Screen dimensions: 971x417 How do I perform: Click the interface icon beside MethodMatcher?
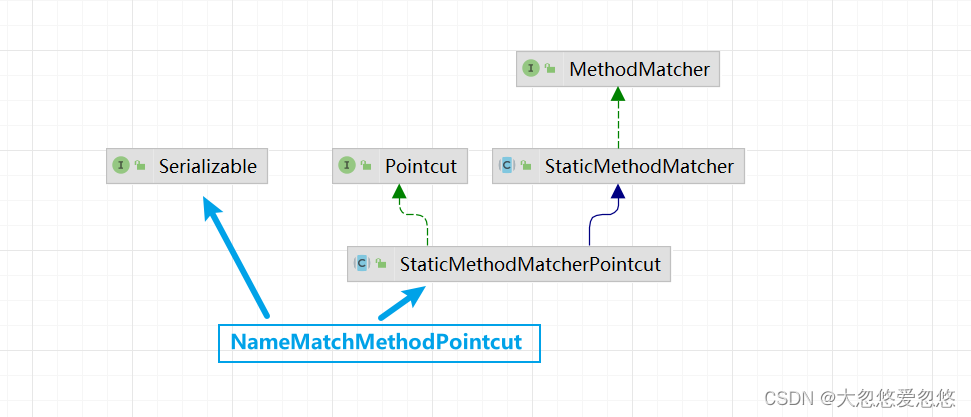531,68
